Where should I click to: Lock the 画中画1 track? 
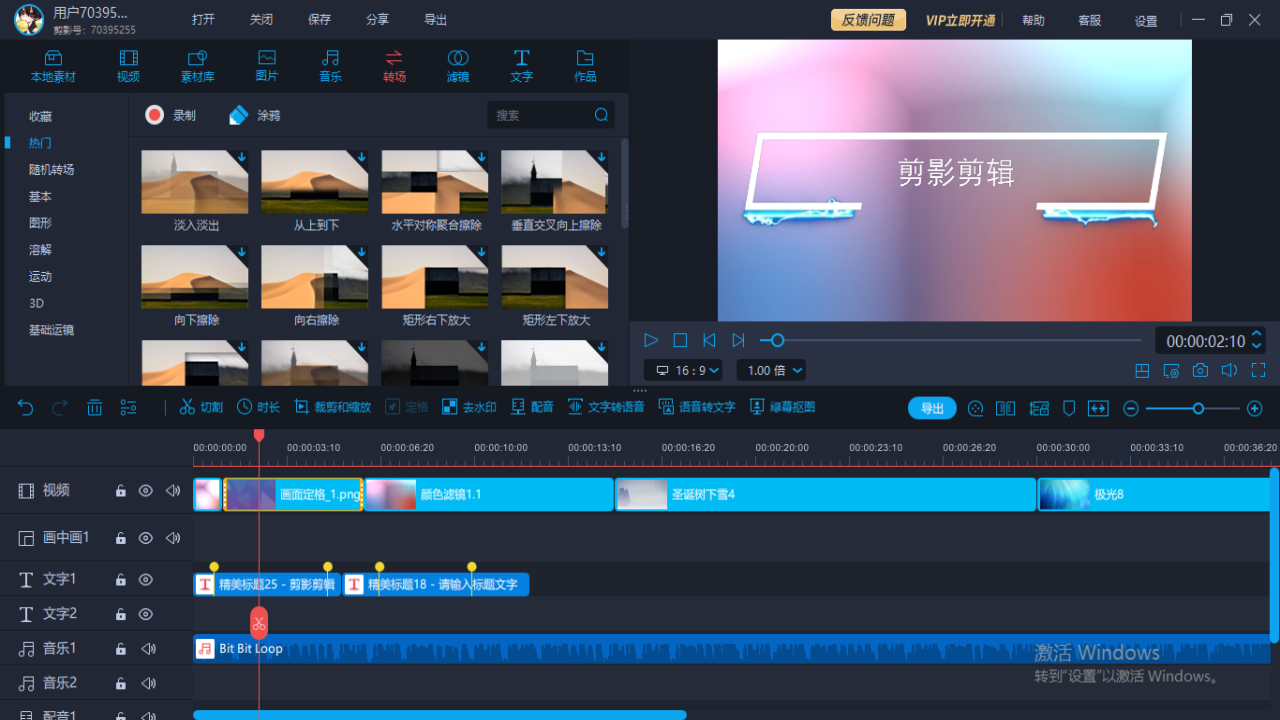click(120, 537)
